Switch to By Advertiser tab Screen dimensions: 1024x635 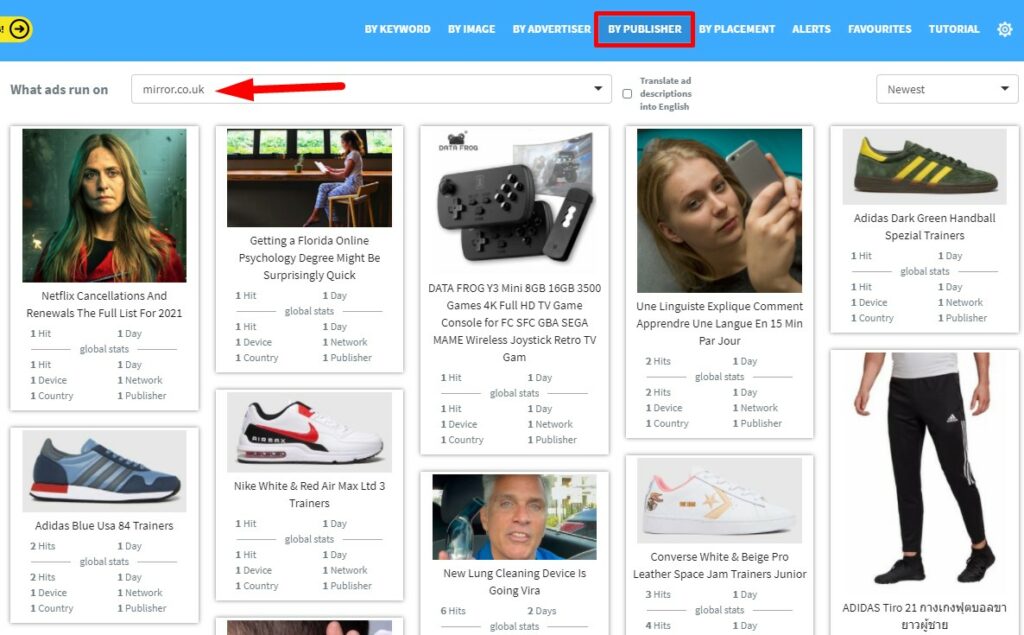551,29
